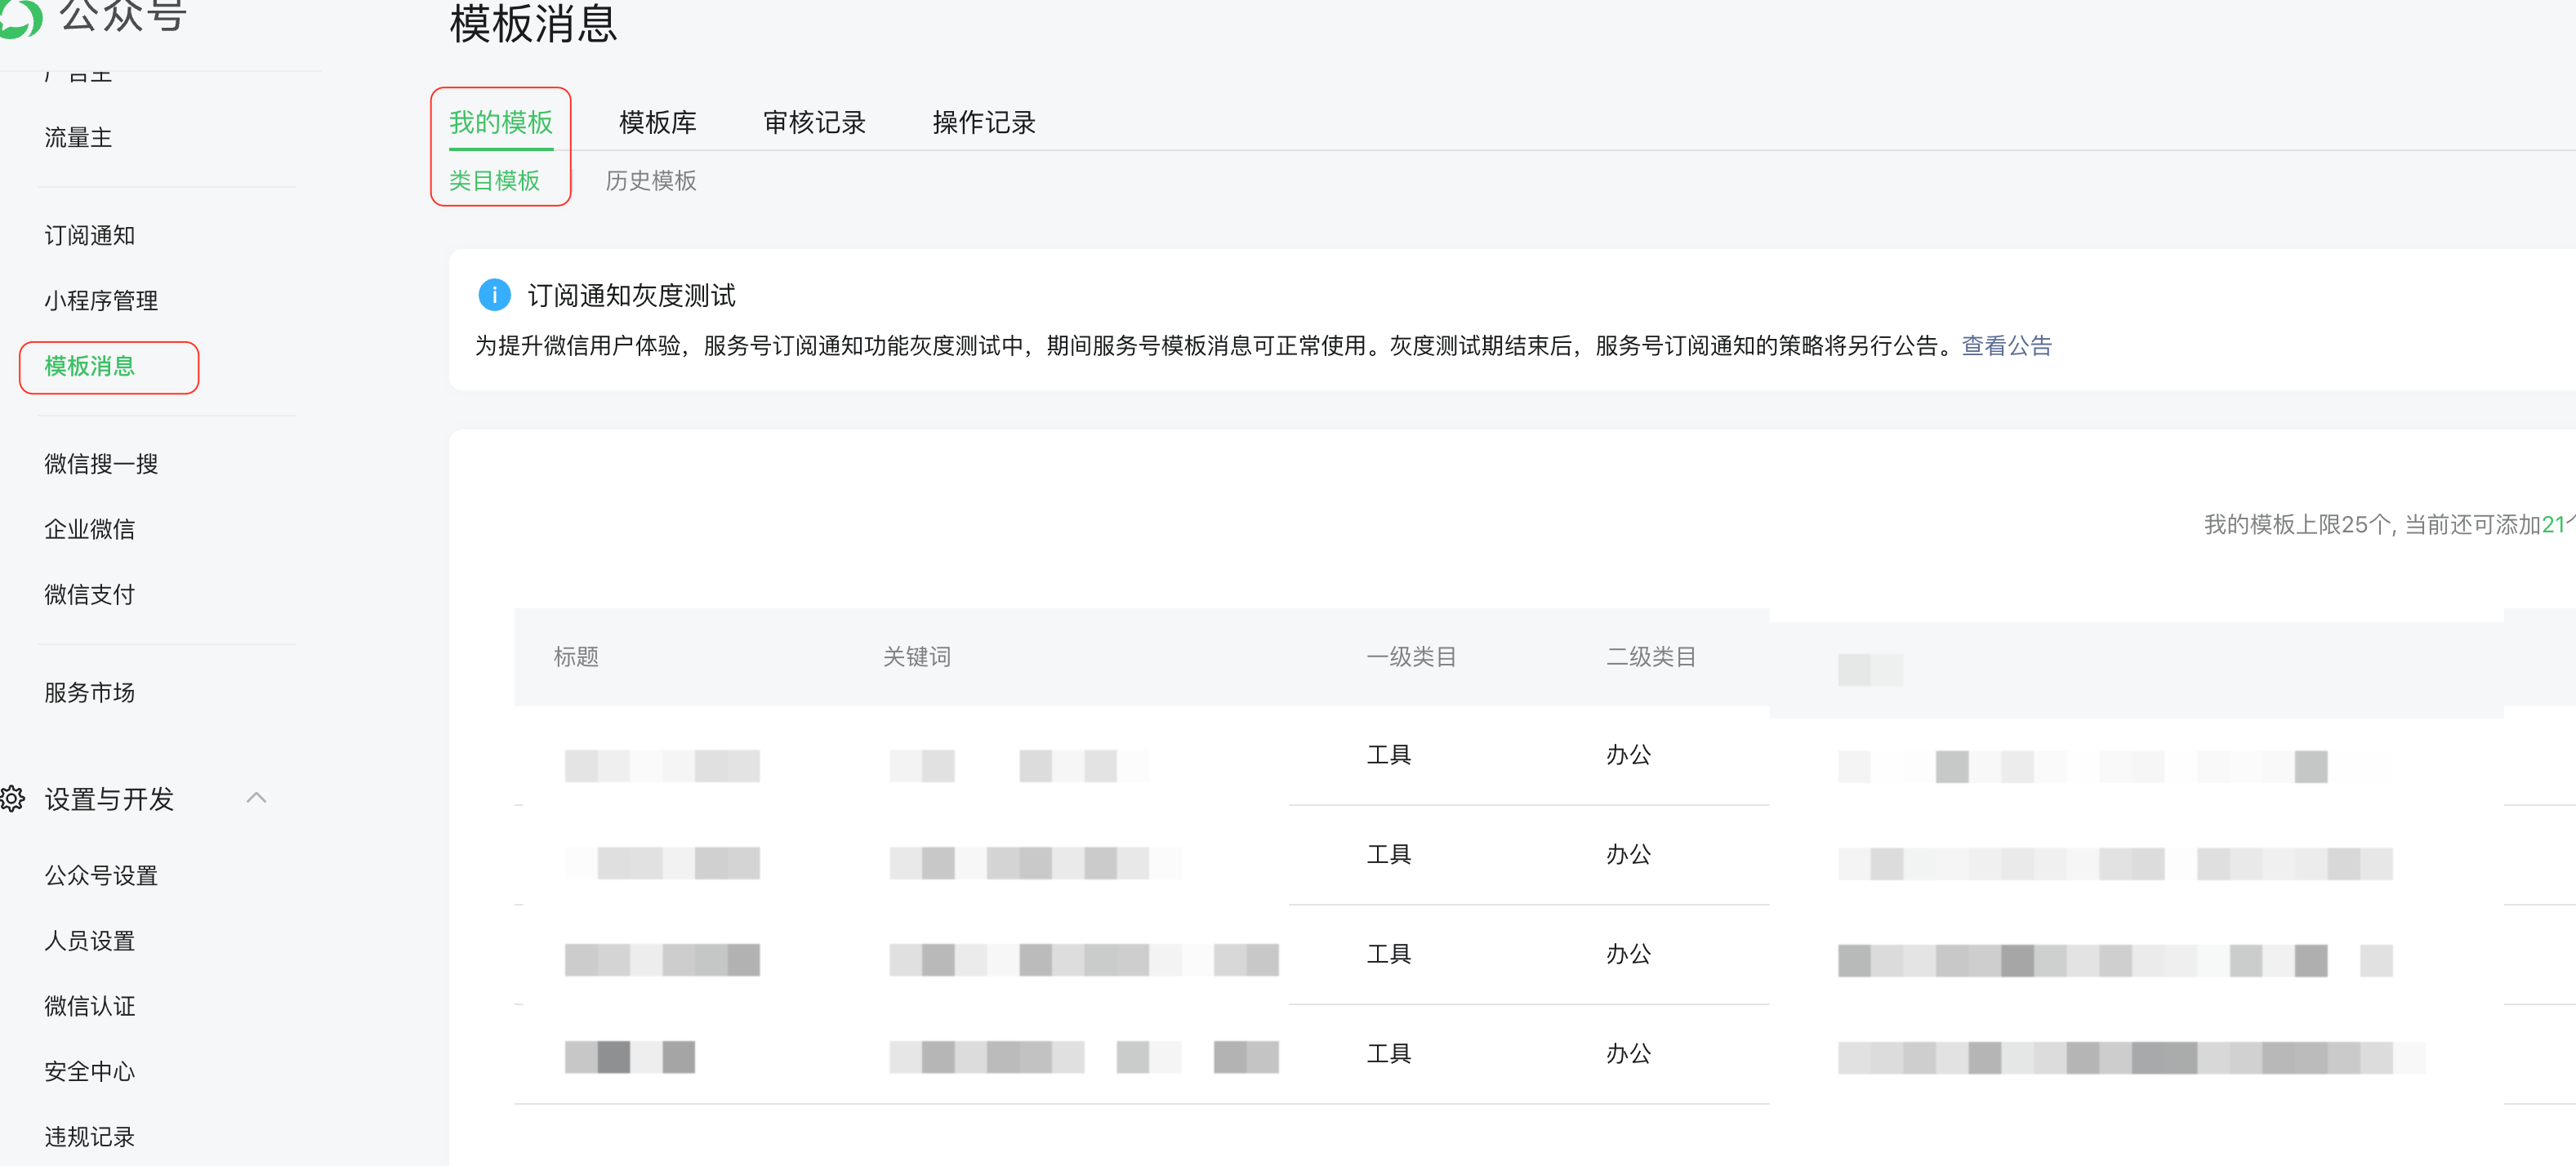
Task: Collapse the 设置与开发 section chevron
Action: click(256, 798)
